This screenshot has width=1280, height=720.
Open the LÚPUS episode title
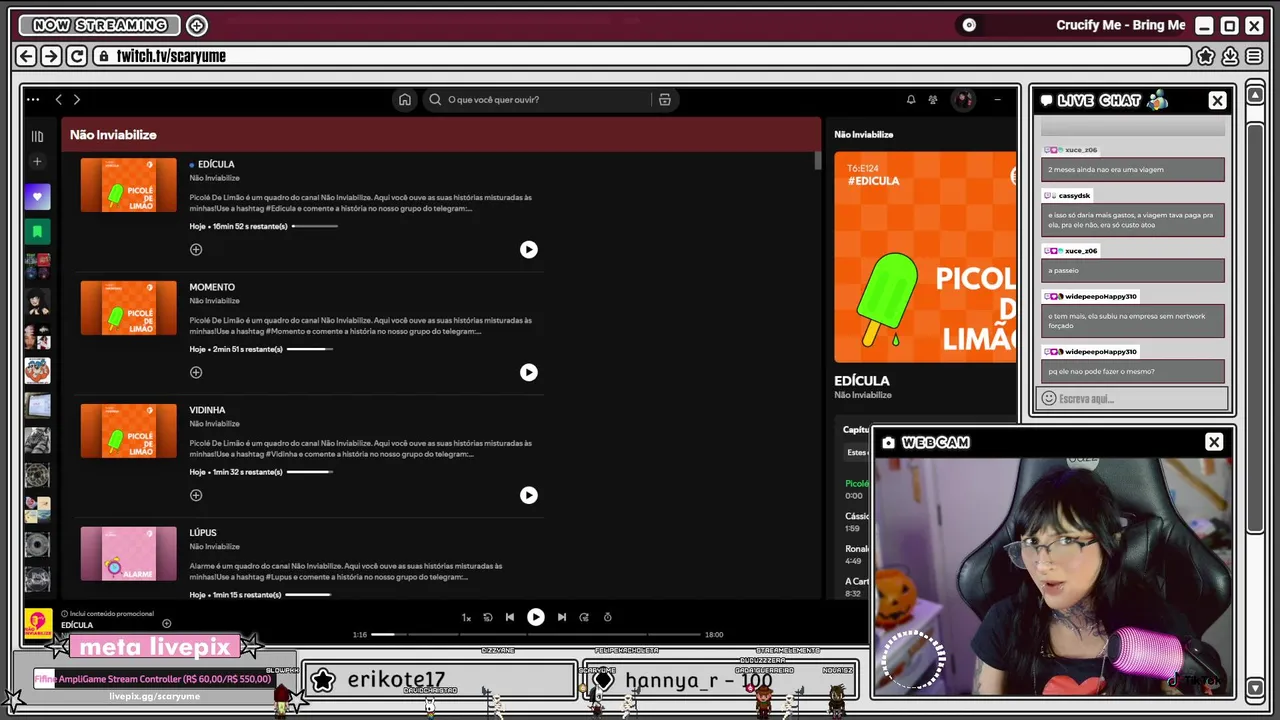click(x=203, y=533)
